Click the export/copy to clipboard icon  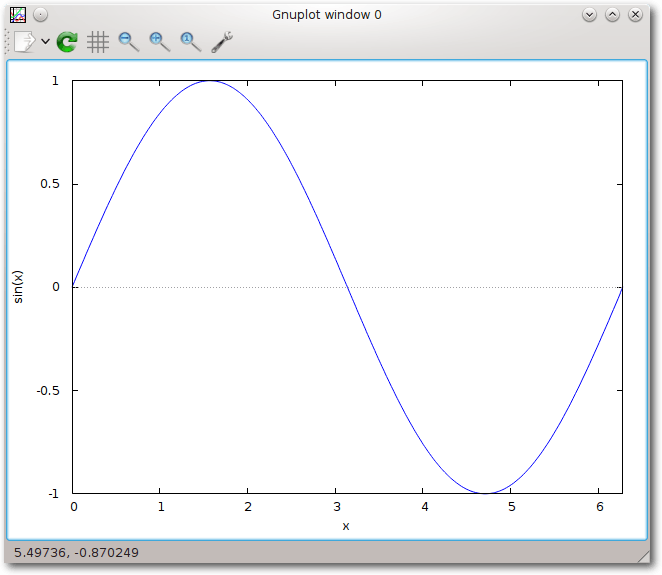(25, 42)
